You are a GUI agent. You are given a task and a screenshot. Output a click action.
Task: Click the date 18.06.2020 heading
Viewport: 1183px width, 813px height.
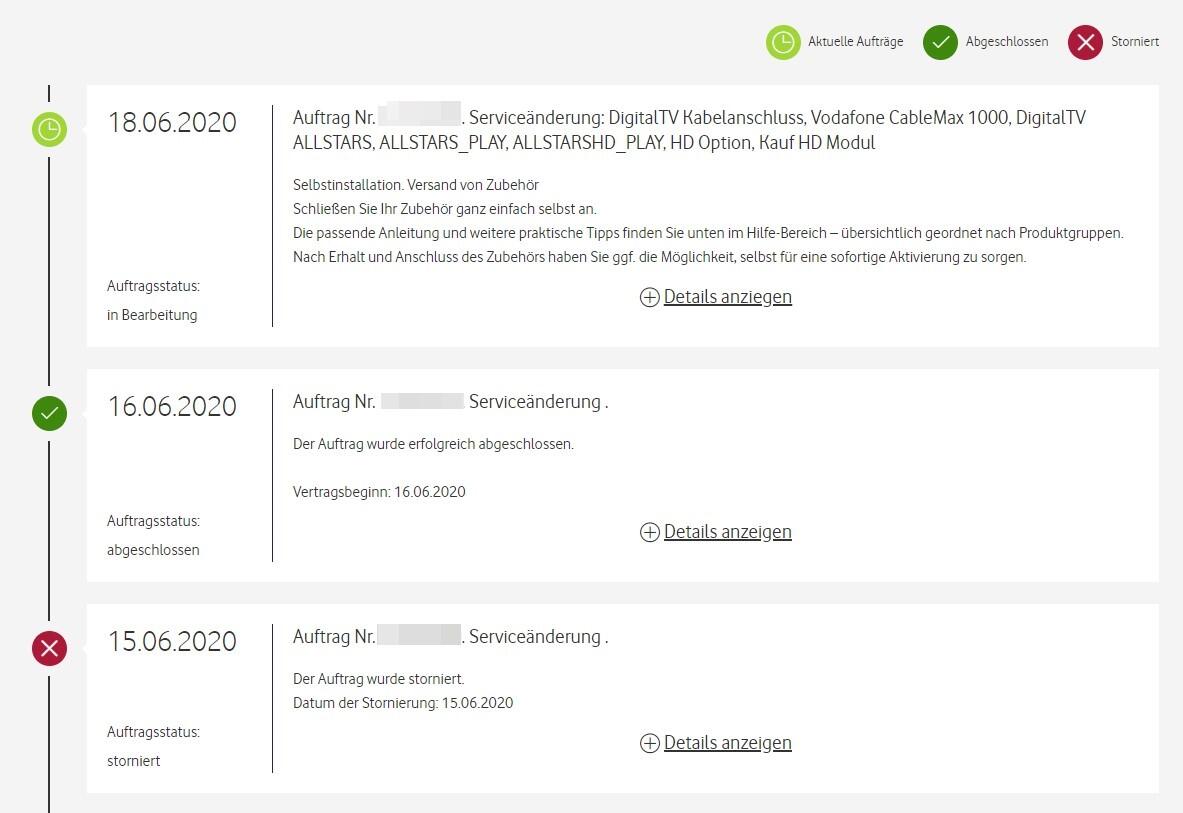click(172, 123)
